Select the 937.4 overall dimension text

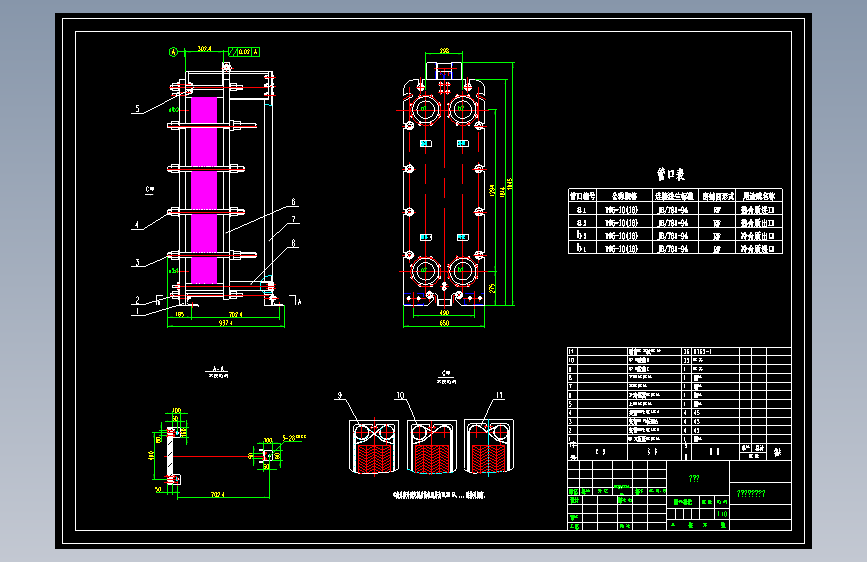[226, 322]
